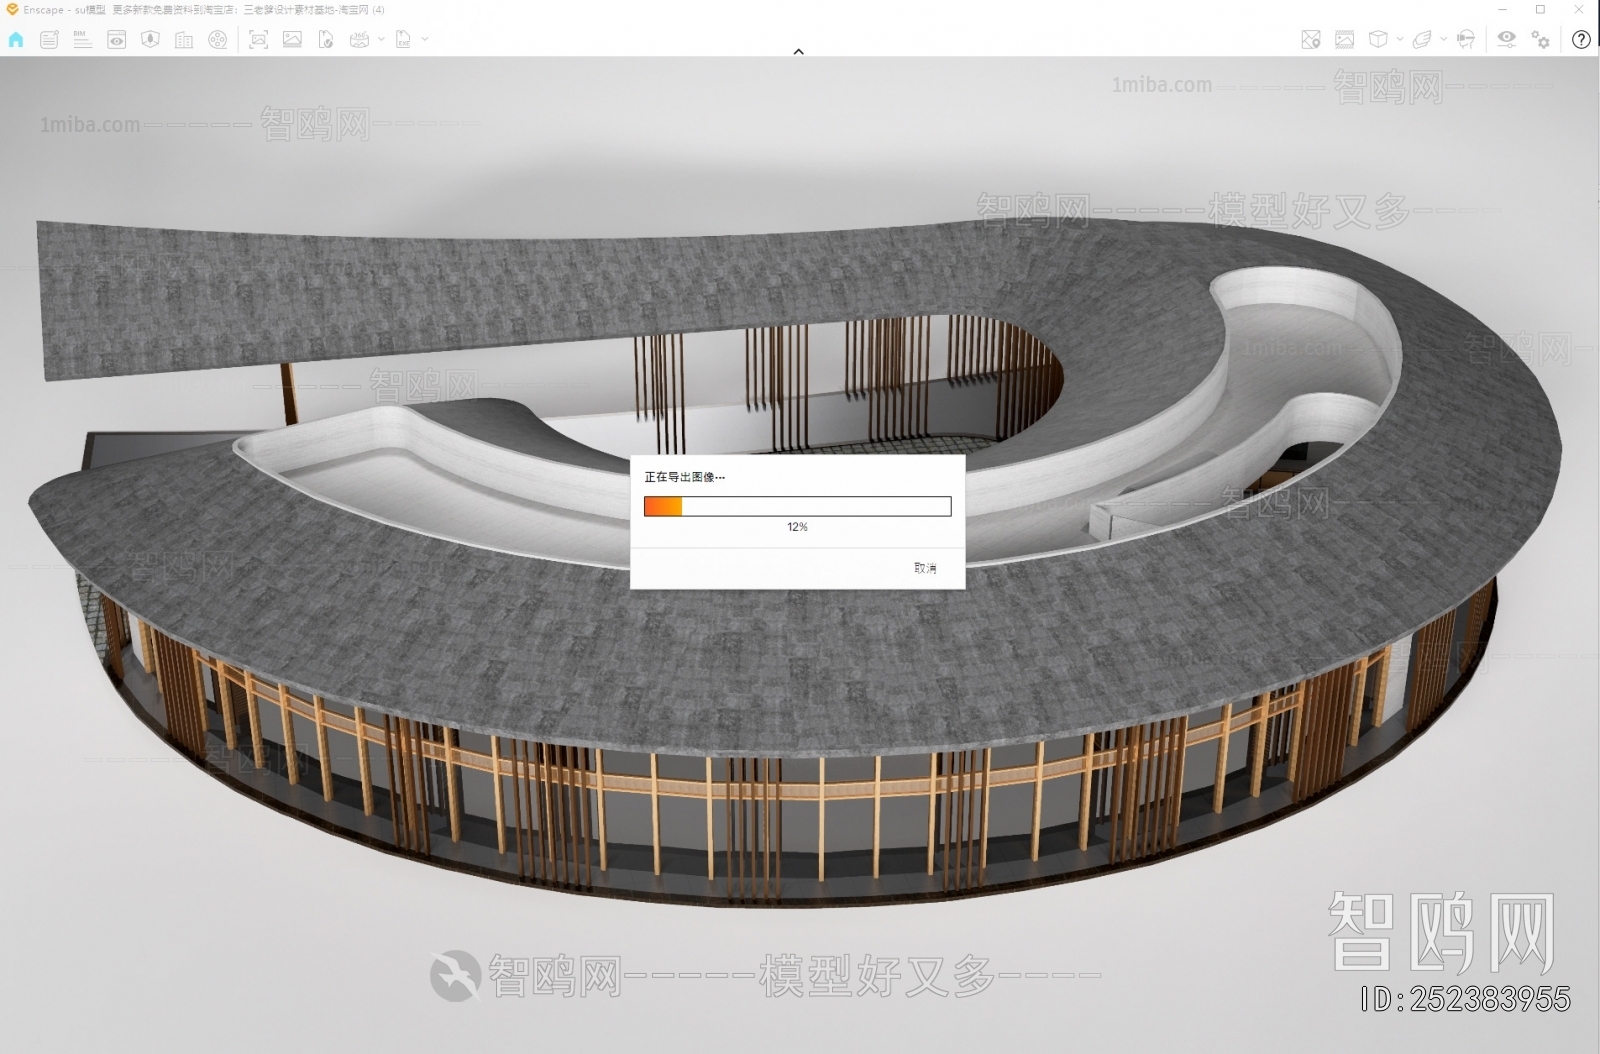Collapse the toolbar with the chevron
Screen dimensions: 1600x1054
[798, 51]
